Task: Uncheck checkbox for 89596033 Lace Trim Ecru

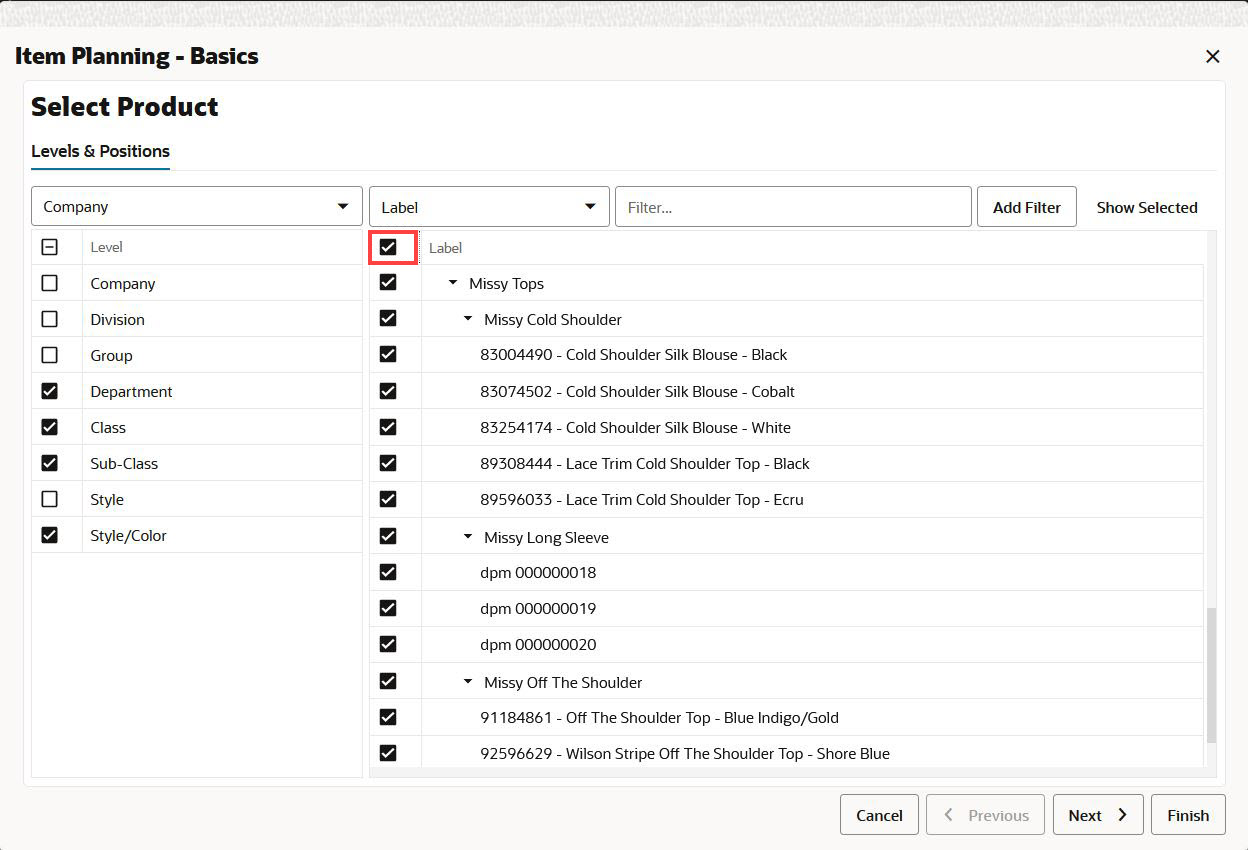Action: 388,499
